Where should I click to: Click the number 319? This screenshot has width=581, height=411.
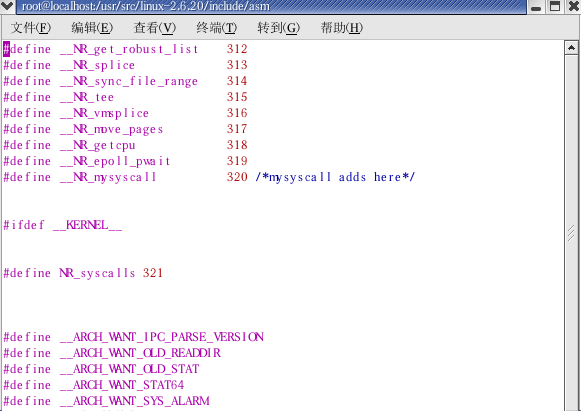[x=237, y=160]
